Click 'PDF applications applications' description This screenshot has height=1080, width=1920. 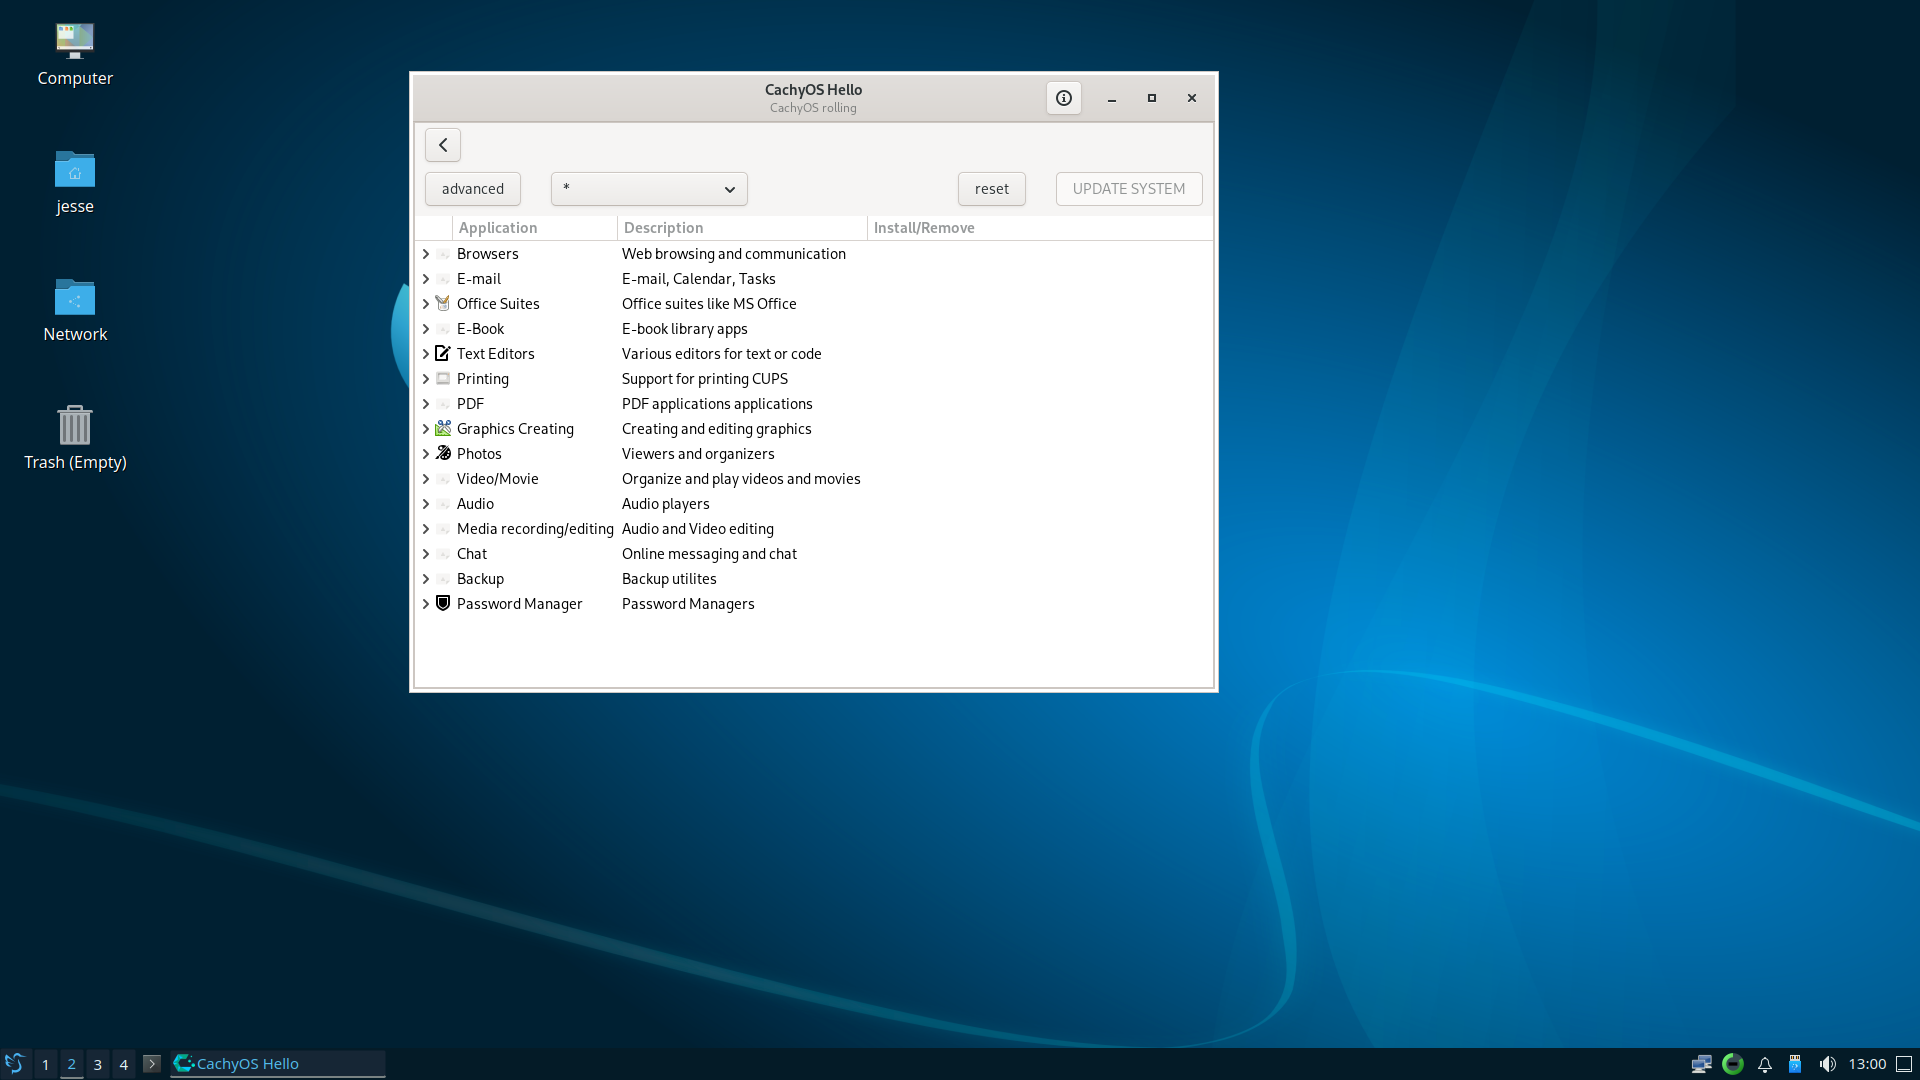717,404
